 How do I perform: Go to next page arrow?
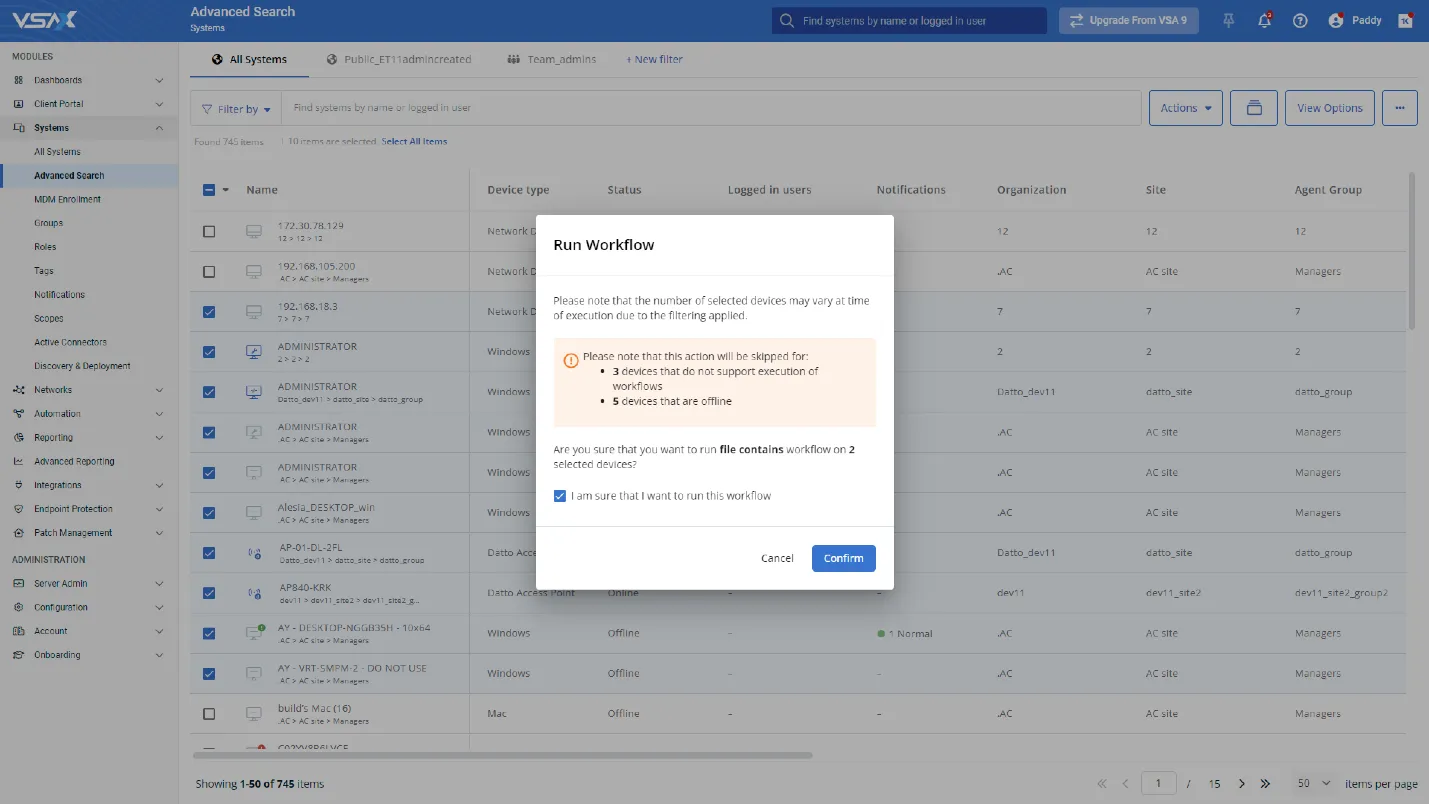tap(1242, 784)
